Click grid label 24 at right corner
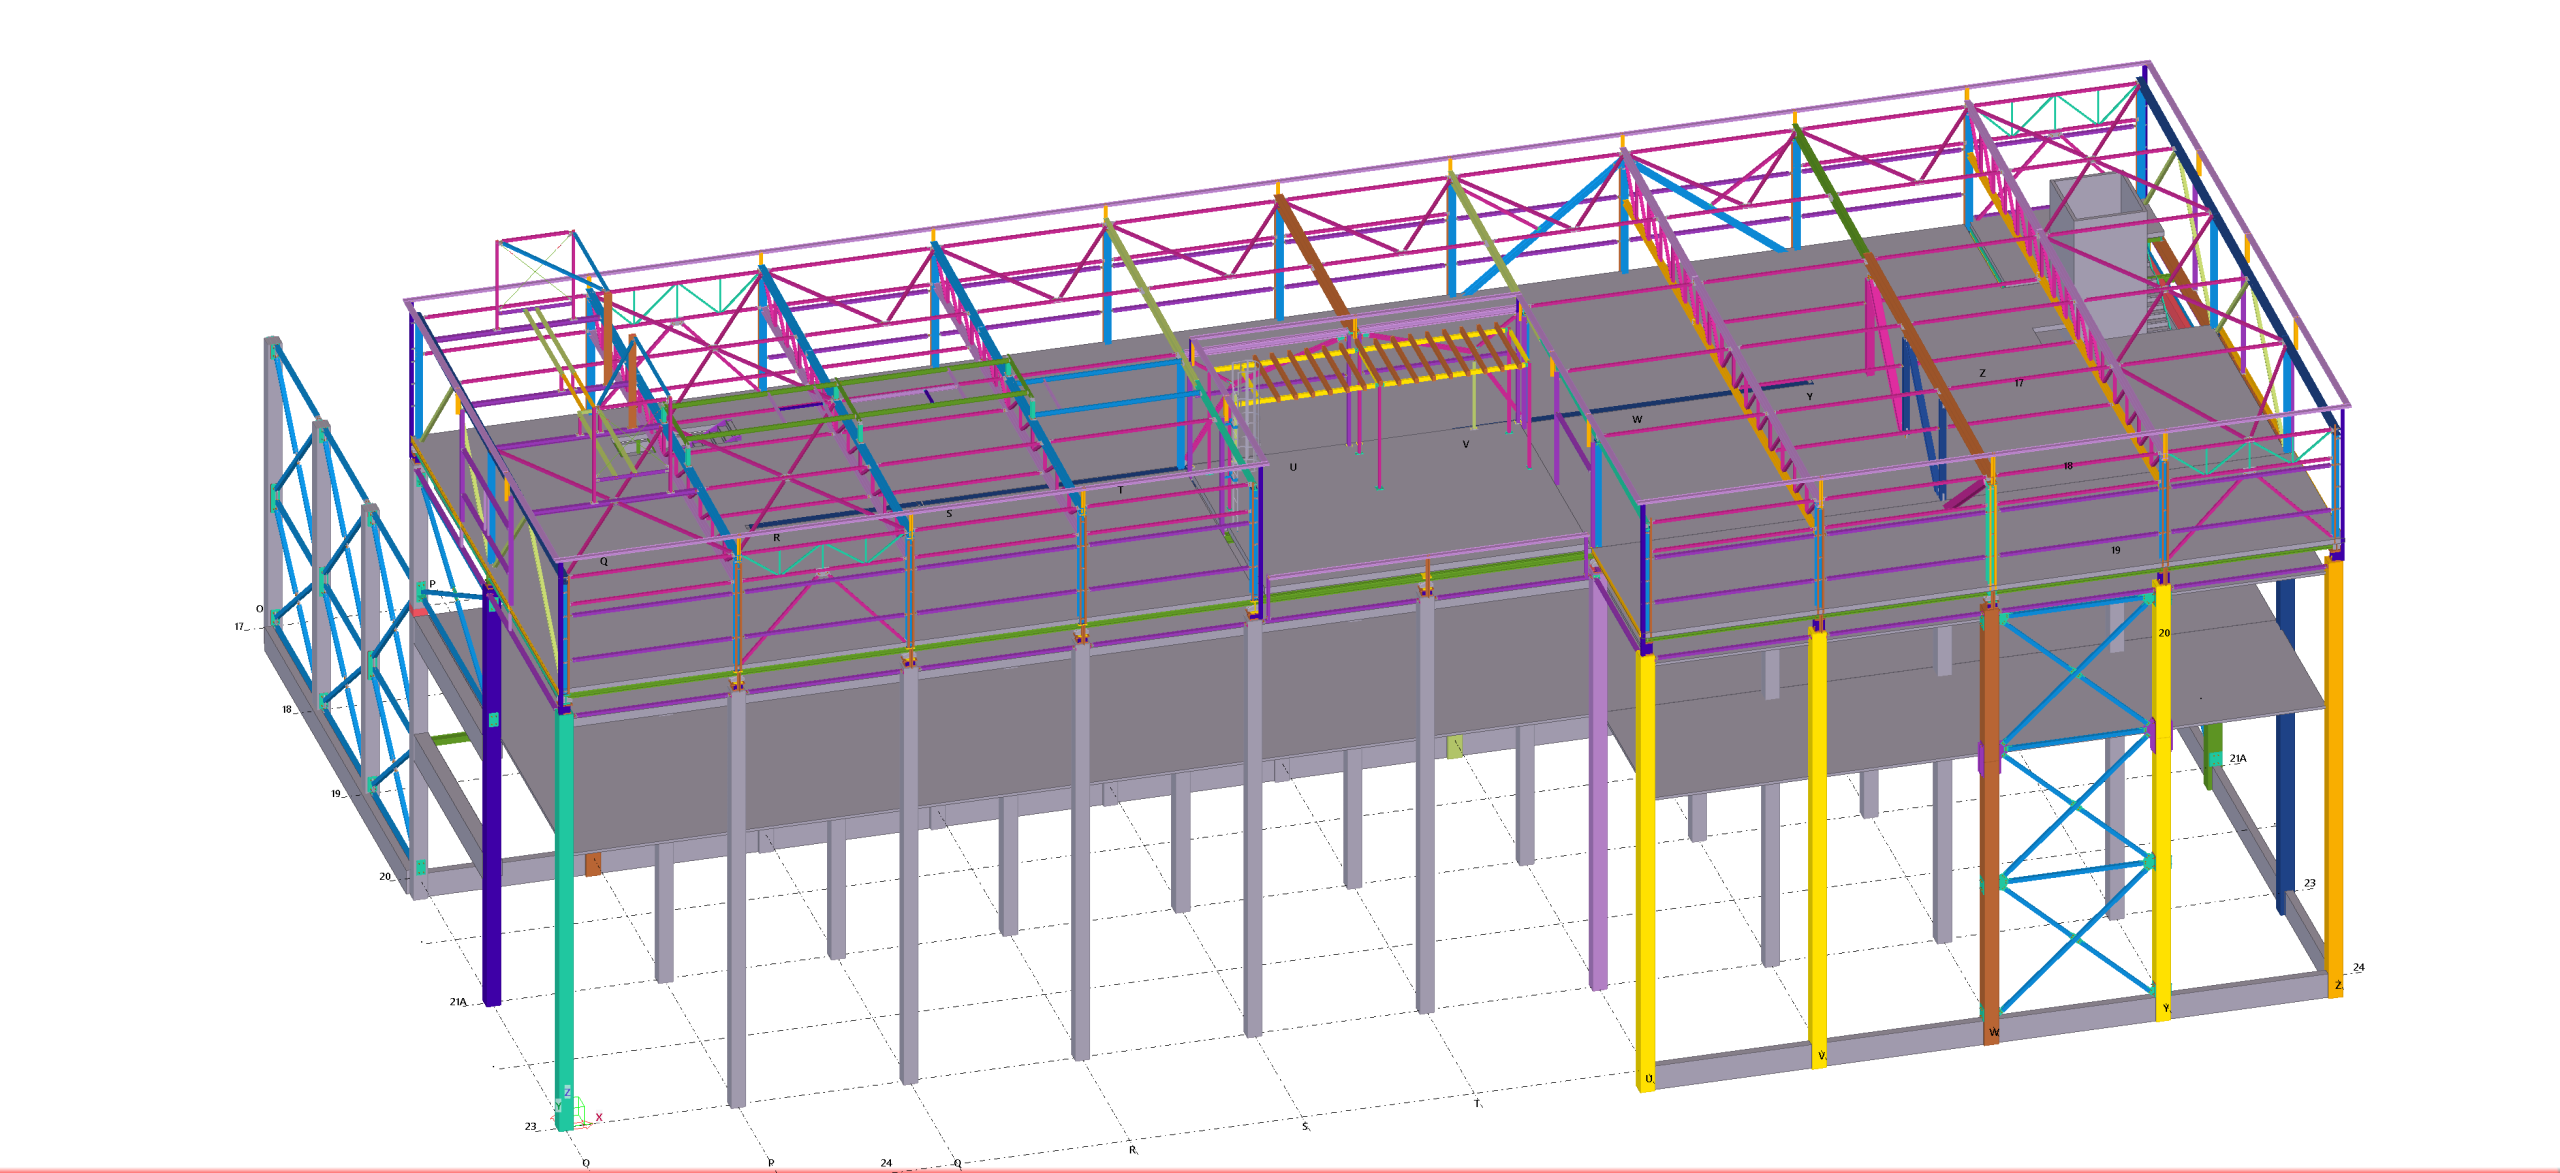The width and height of the screenshot is (2560, 1173). (x=2359, y=967)
